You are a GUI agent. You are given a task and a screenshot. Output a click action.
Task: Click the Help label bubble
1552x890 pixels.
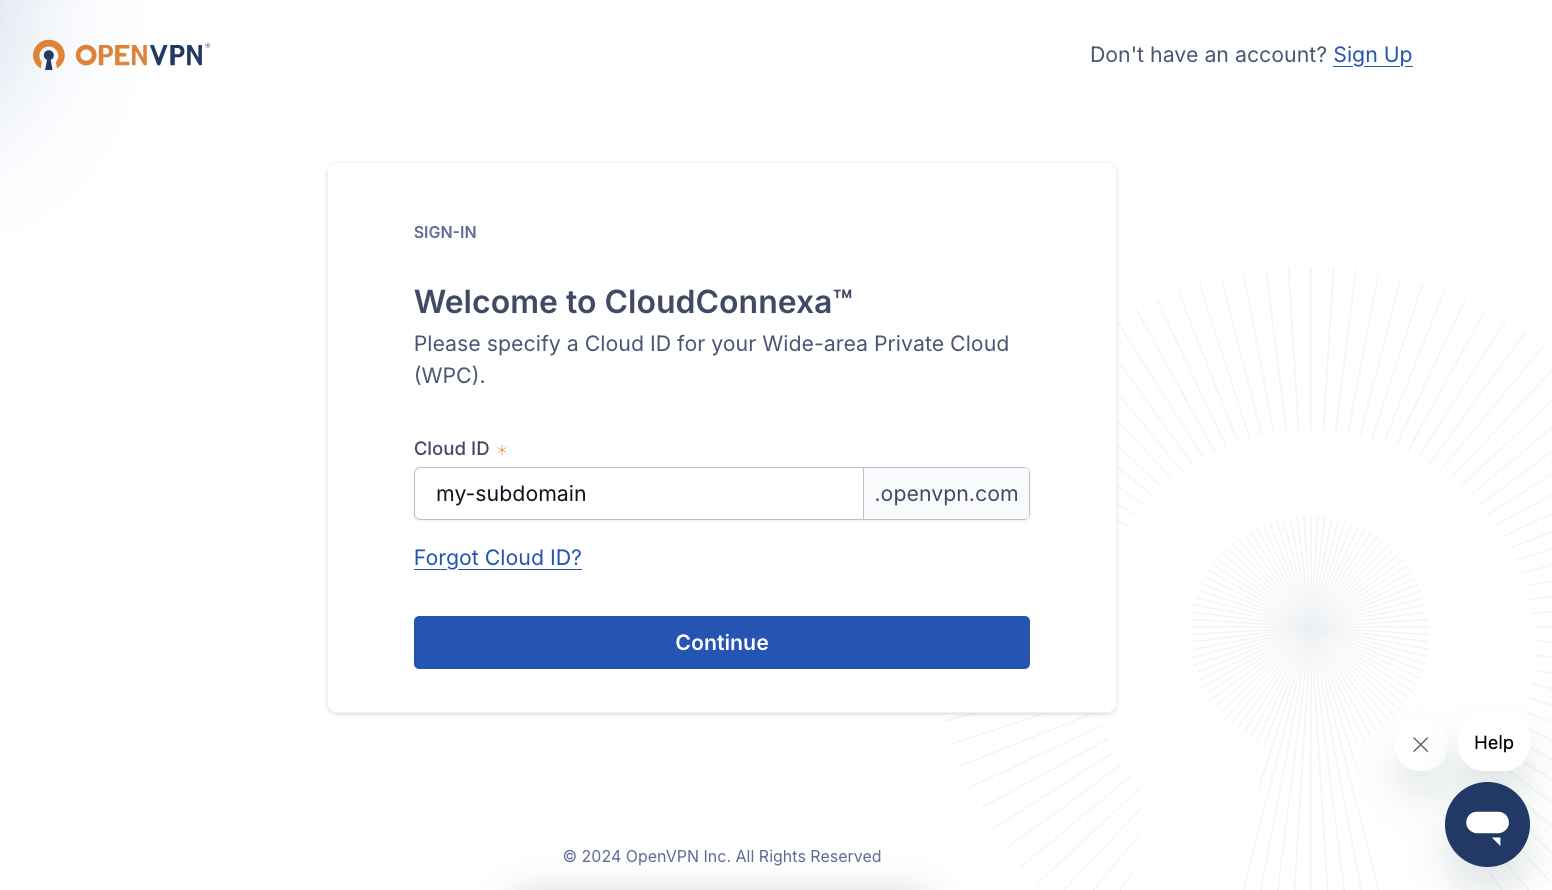[x=1494, y=743]
